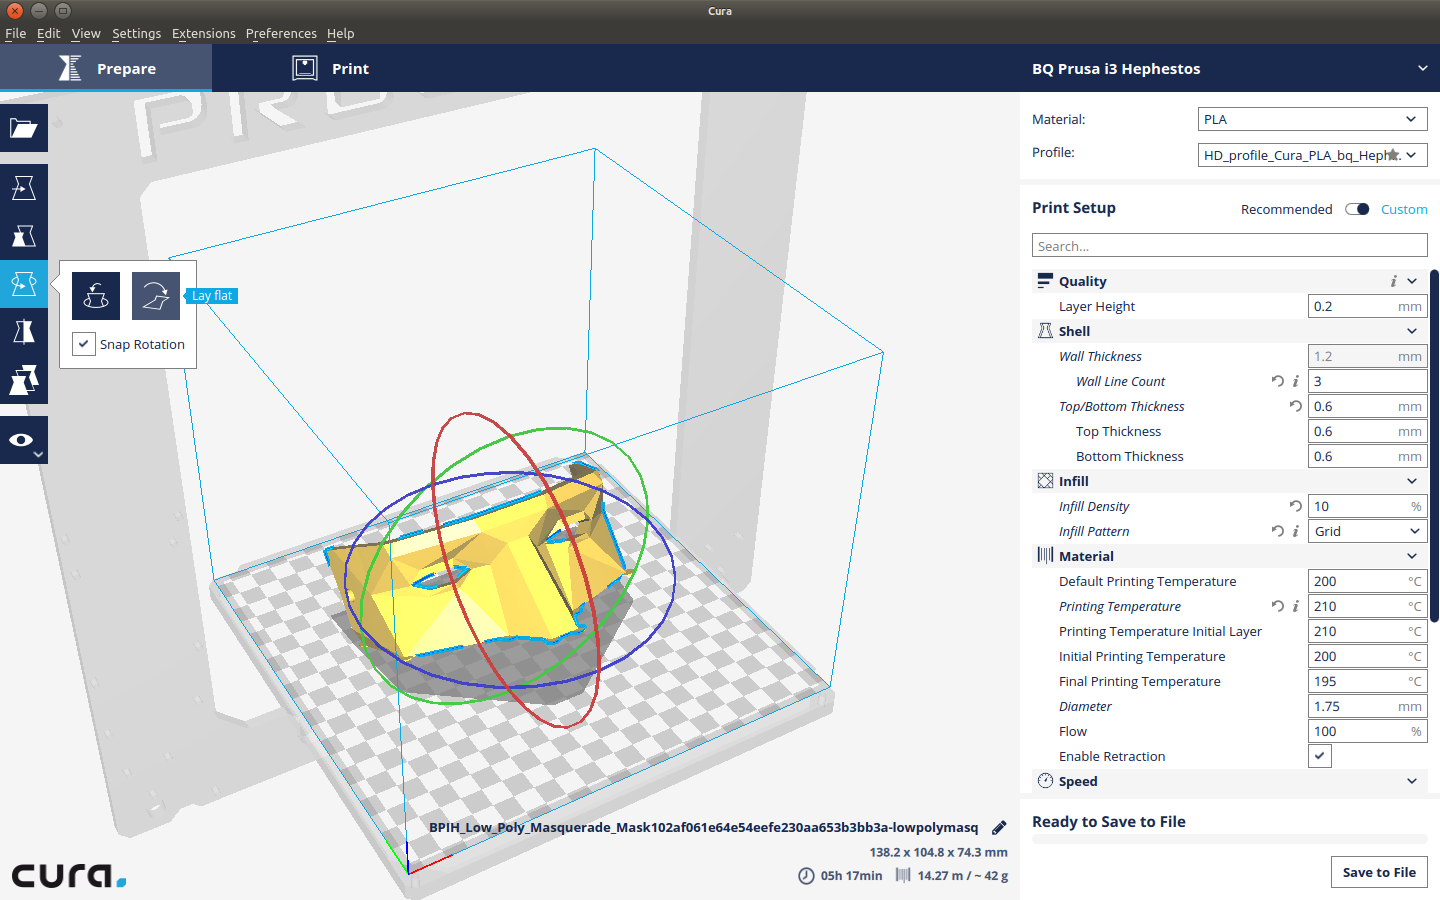Click the Save to File button

(1379, 872)
